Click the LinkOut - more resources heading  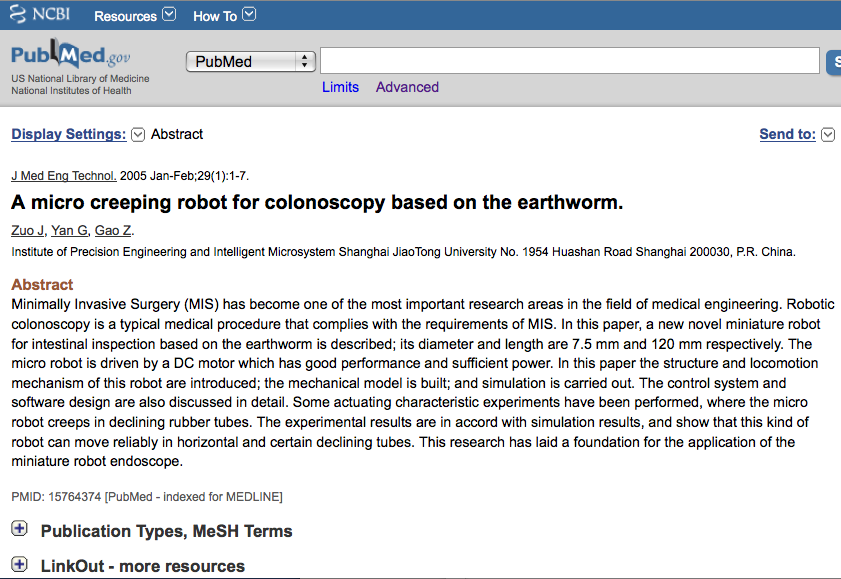coord(143,566)
